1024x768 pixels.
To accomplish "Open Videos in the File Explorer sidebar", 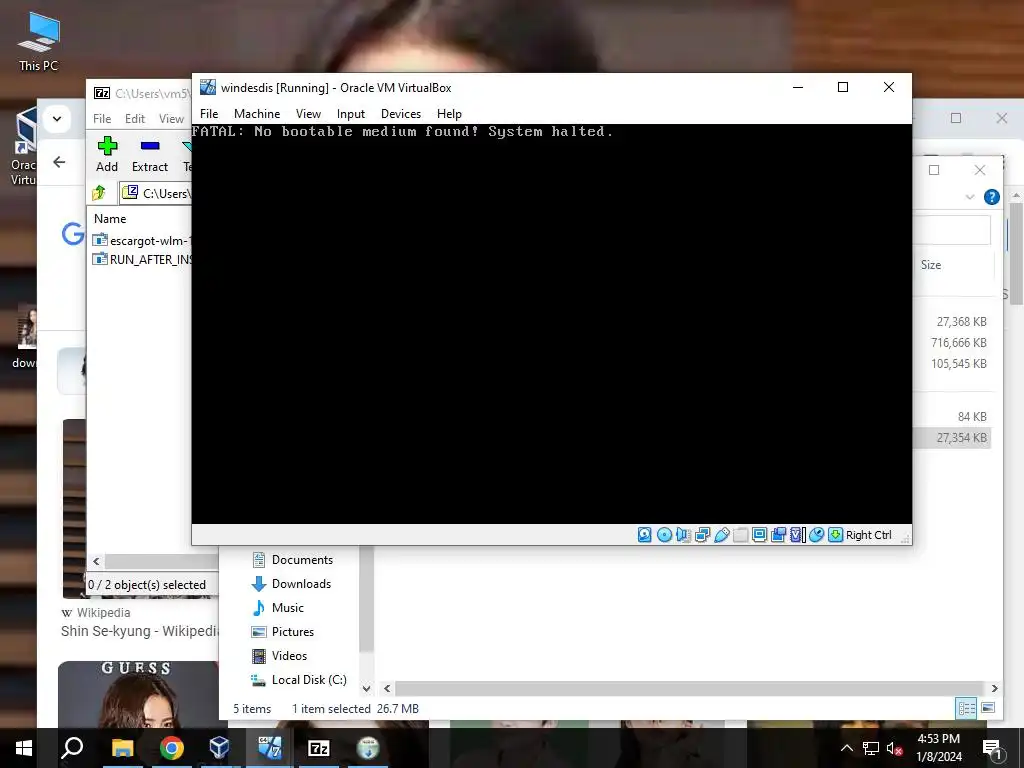I will click(279, 656).
